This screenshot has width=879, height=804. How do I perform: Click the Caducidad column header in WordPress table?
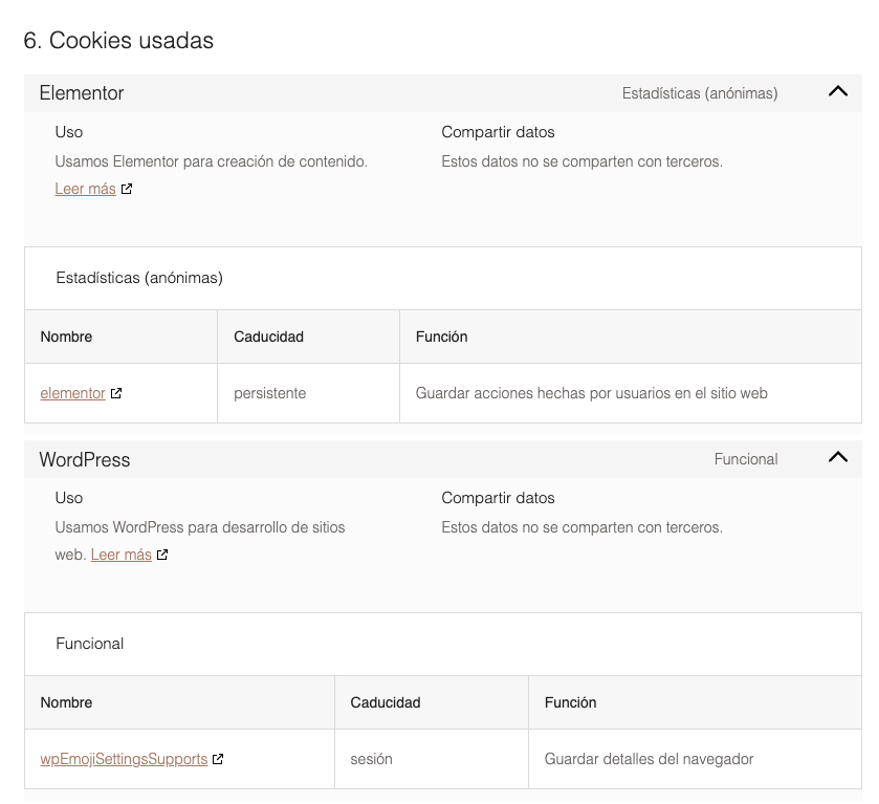pos(385,703)
